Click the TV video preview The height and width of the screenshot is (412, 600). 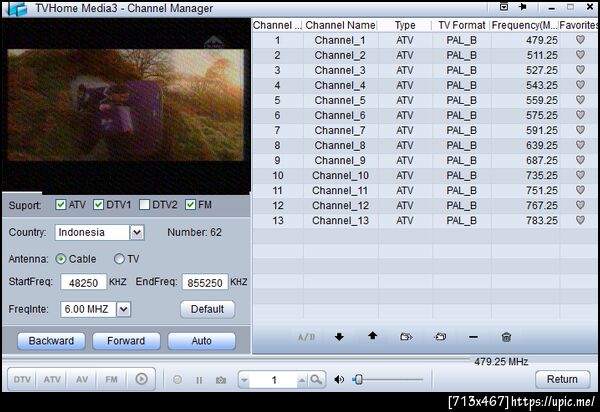point(126,105)
